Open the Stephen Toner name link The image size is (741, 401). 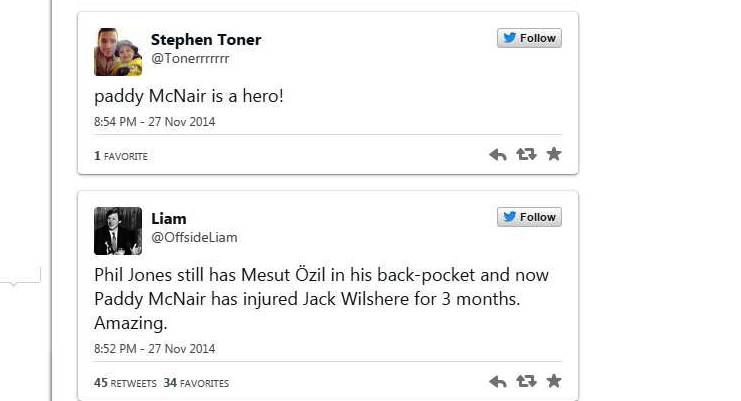tap(206, 40)
